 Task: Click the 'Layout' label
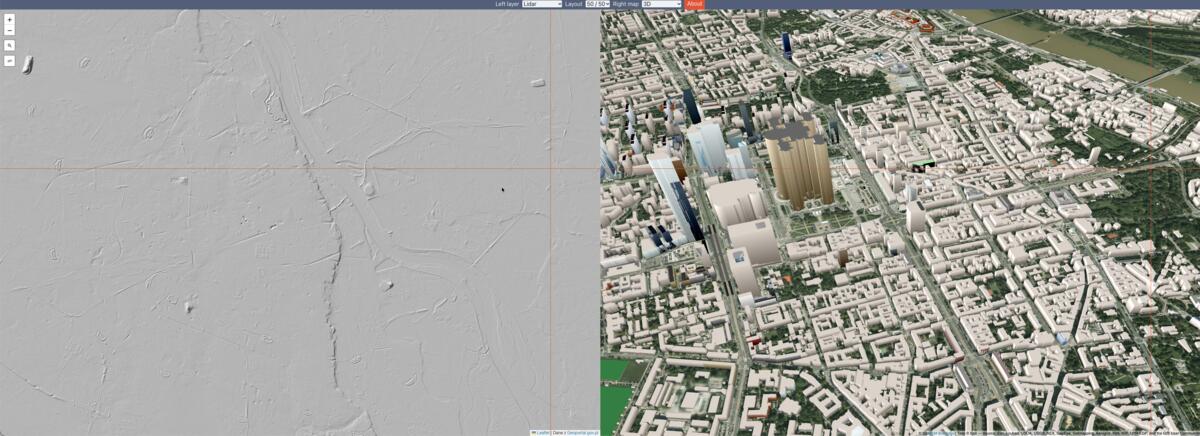click(574, 4)
